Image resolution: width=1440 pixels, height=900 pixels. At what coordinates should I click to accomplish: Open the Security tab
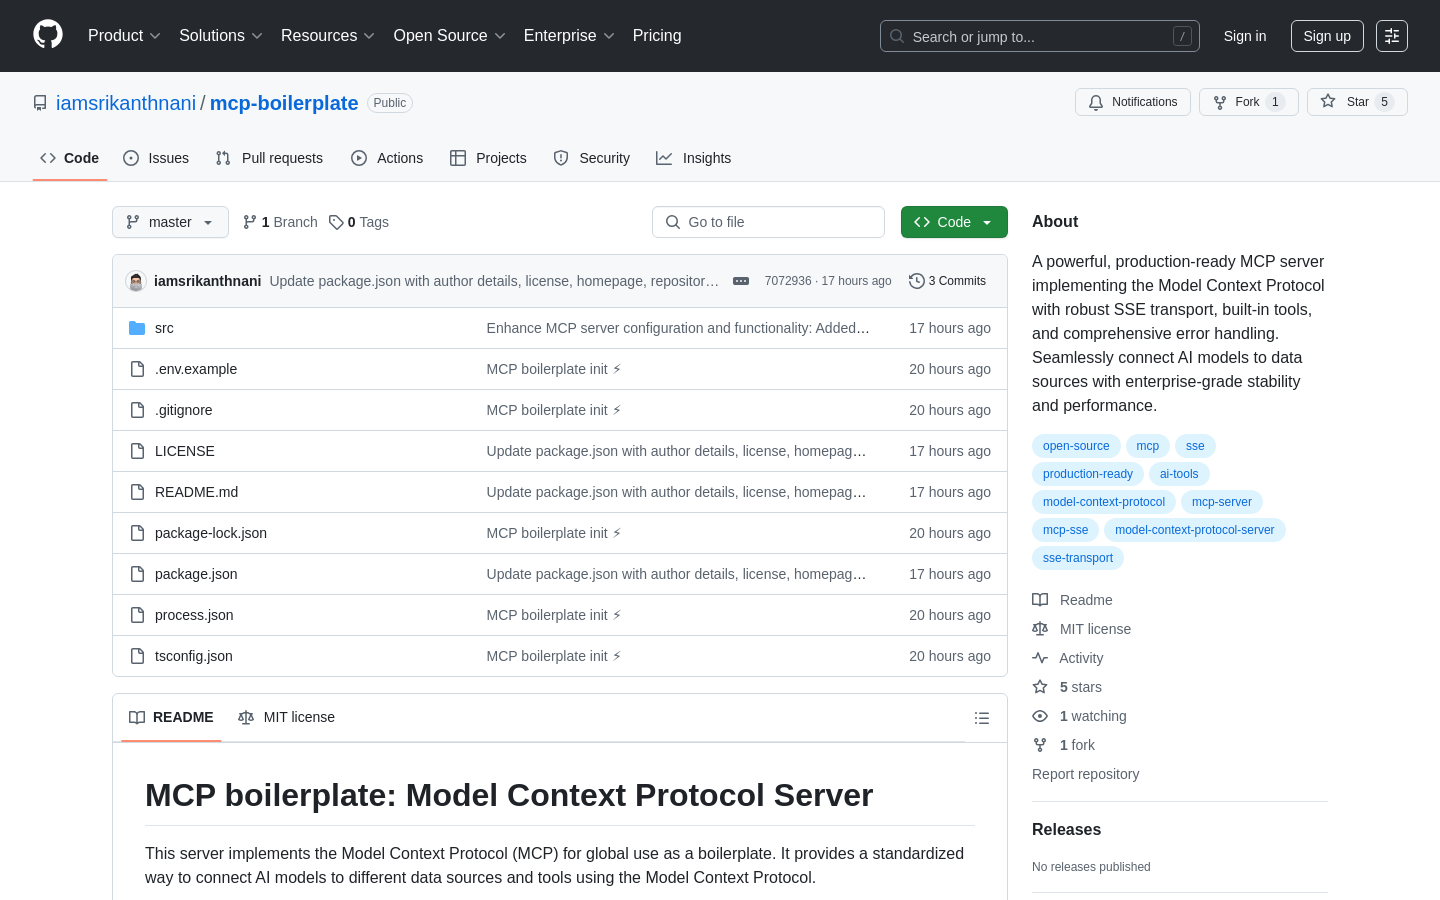click(x=592, y=158)
